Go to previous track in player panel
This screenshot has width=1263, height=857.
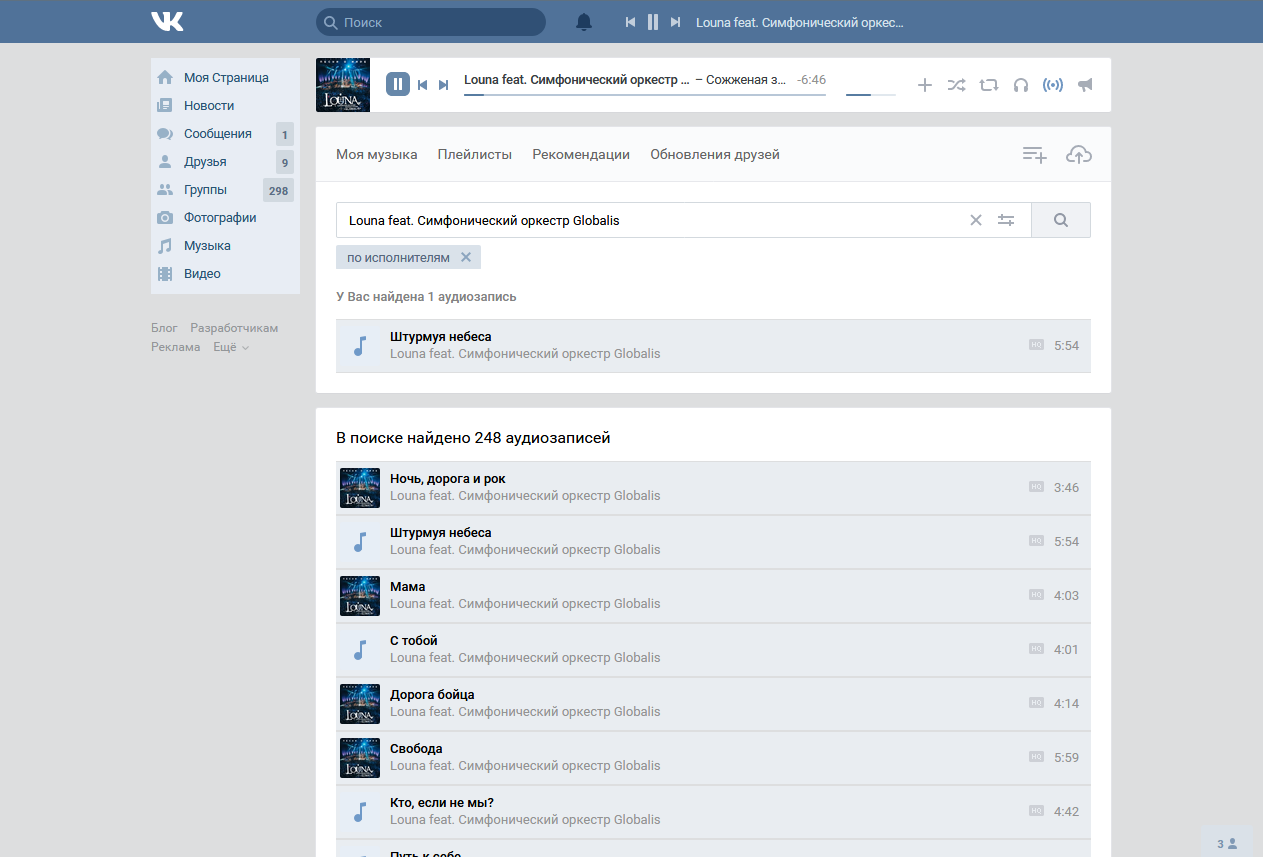click(x=422, y=85)
